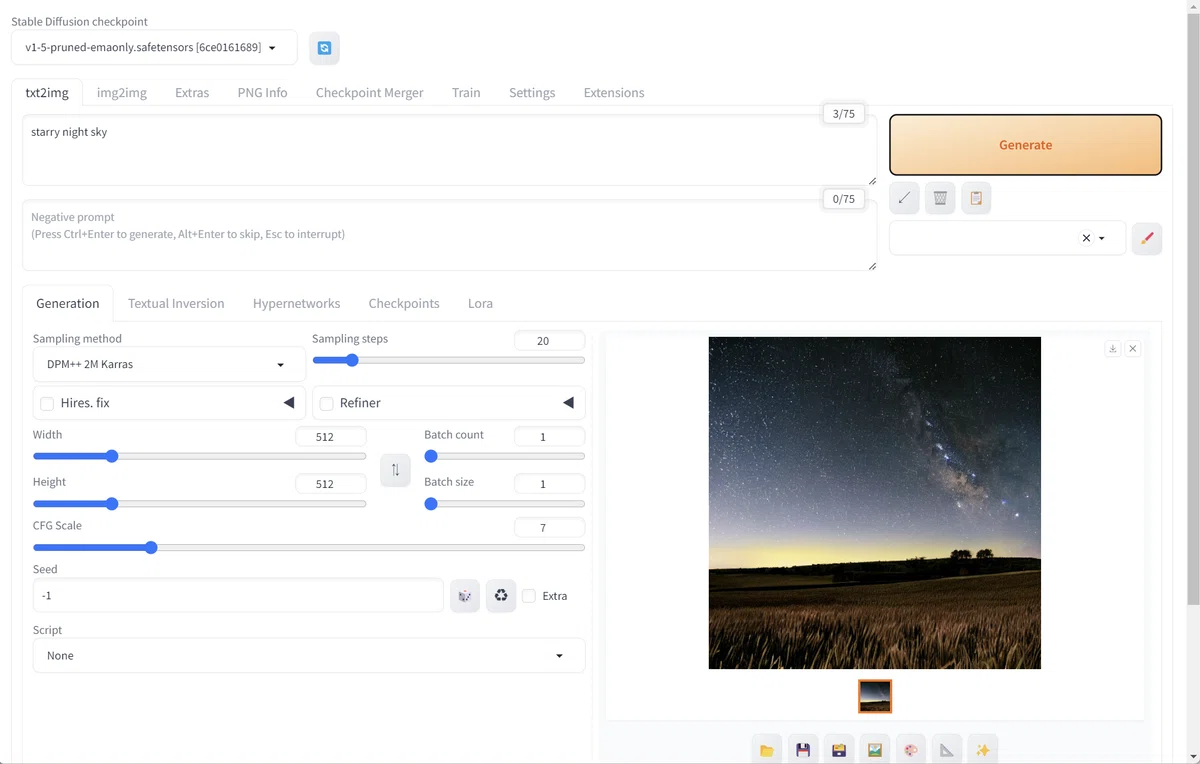Select the Generation tab
Viewport: 1200px width, 764px height.
(68, 303)
